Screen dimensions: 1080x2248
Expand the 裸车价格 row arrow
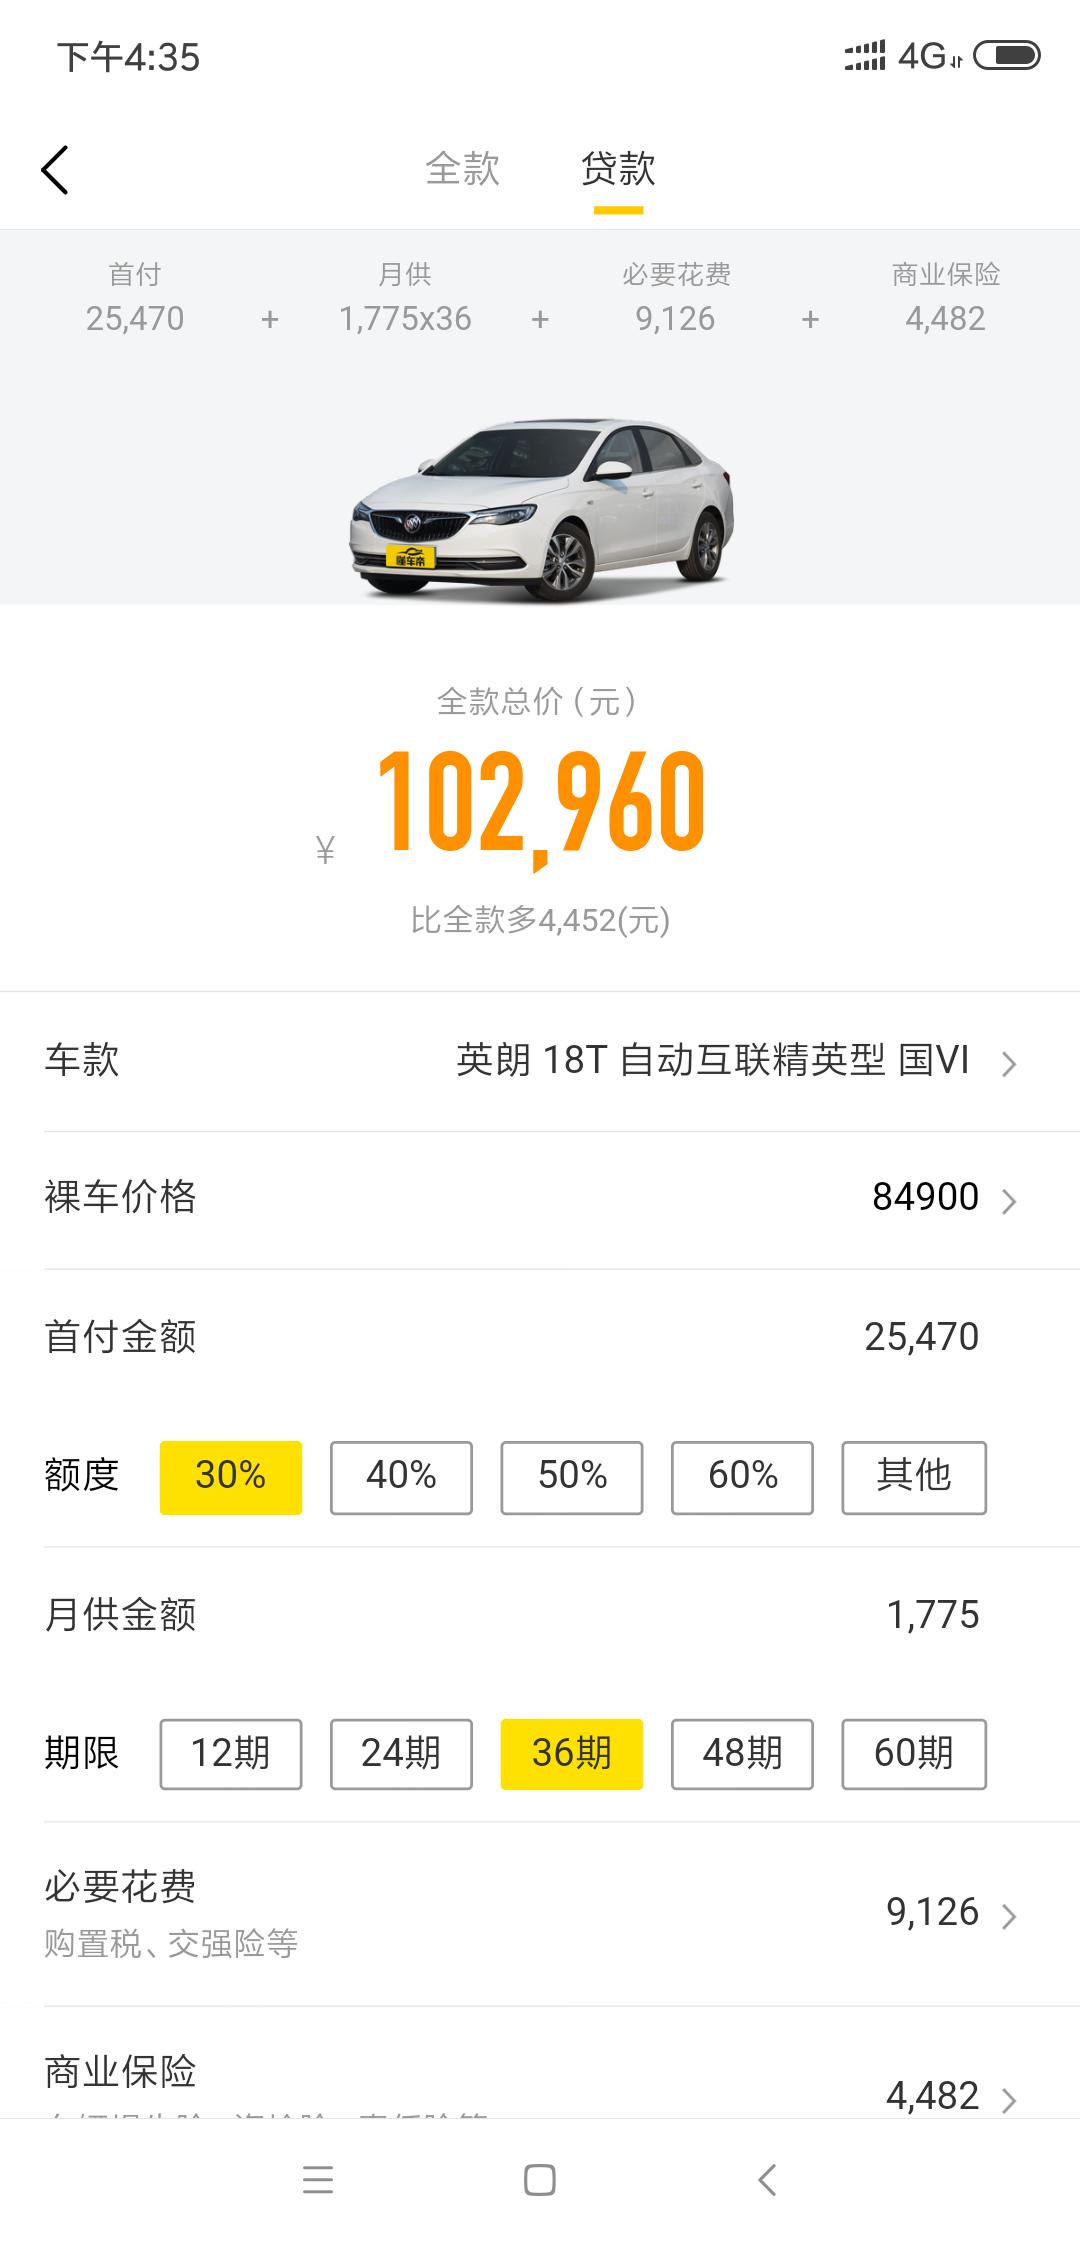click(1009, 1200)
